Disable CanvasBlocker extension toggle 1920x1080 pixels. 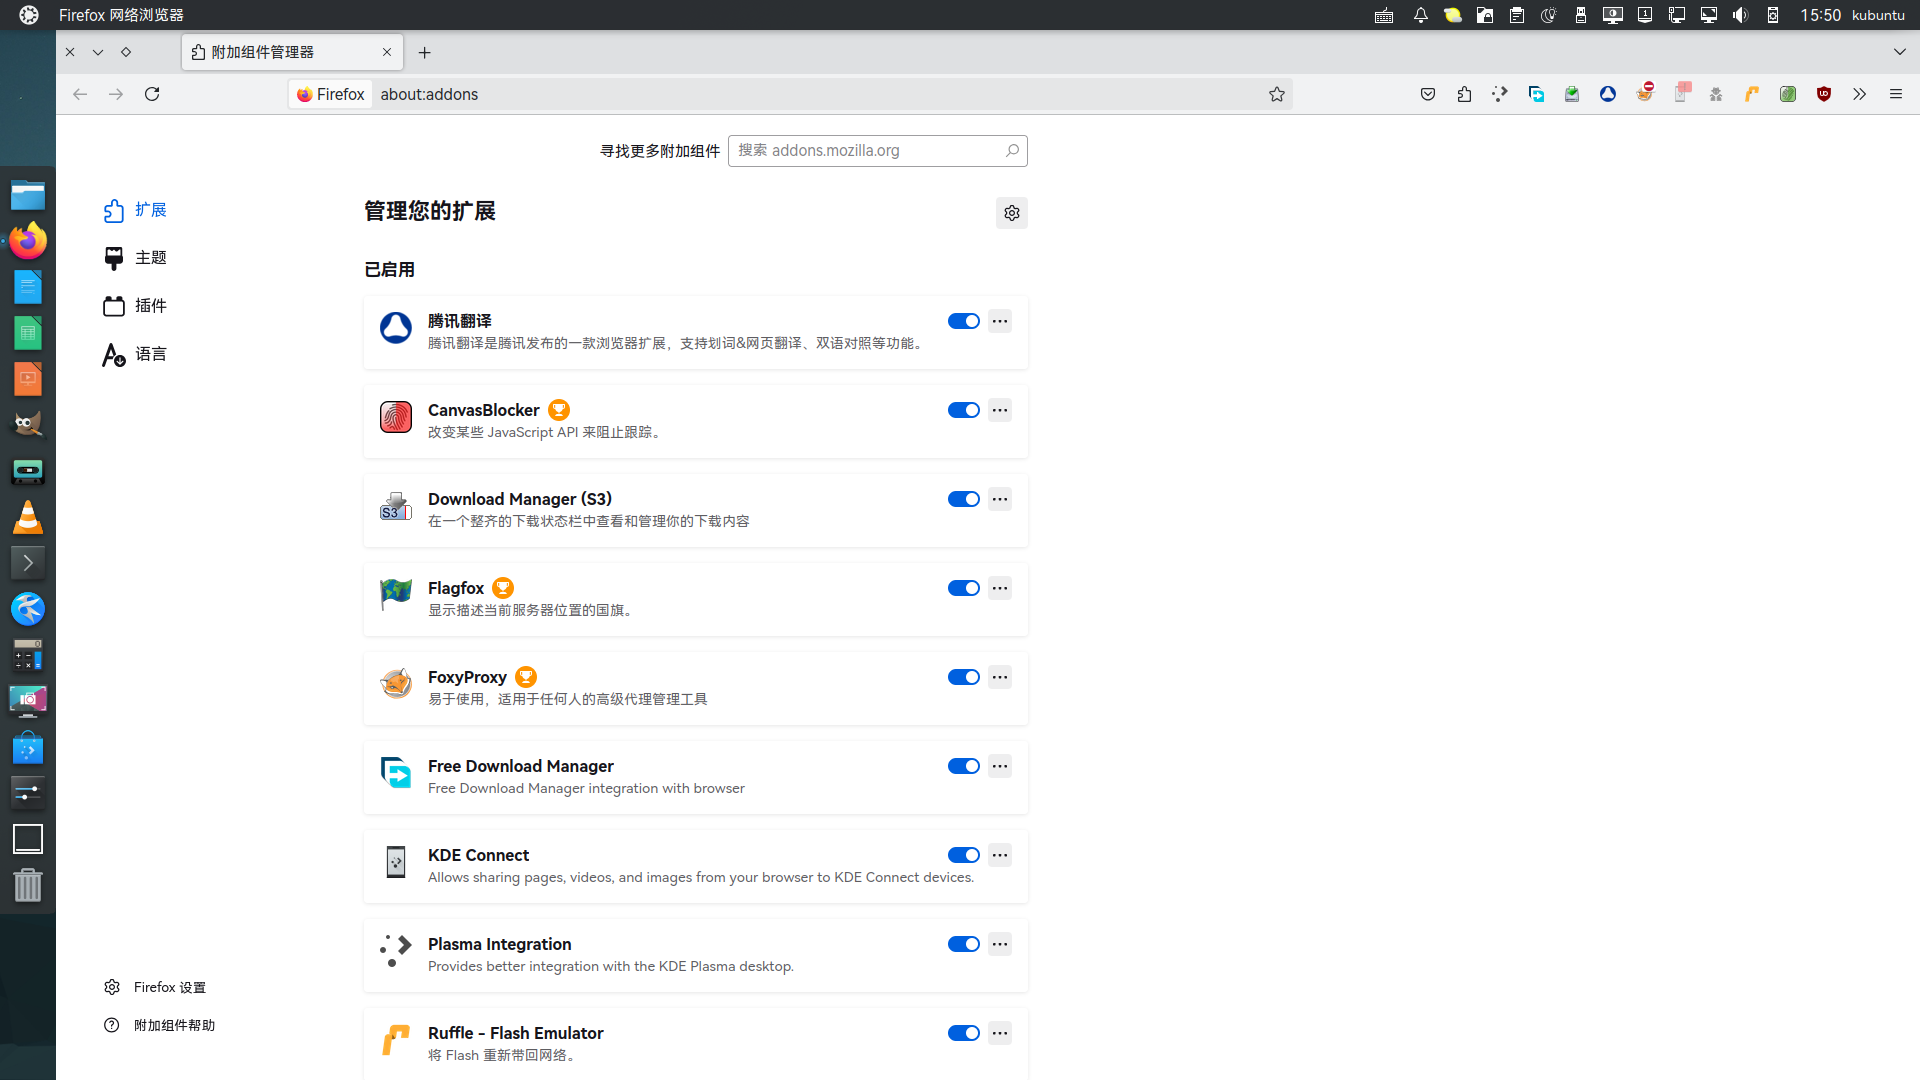964,410
